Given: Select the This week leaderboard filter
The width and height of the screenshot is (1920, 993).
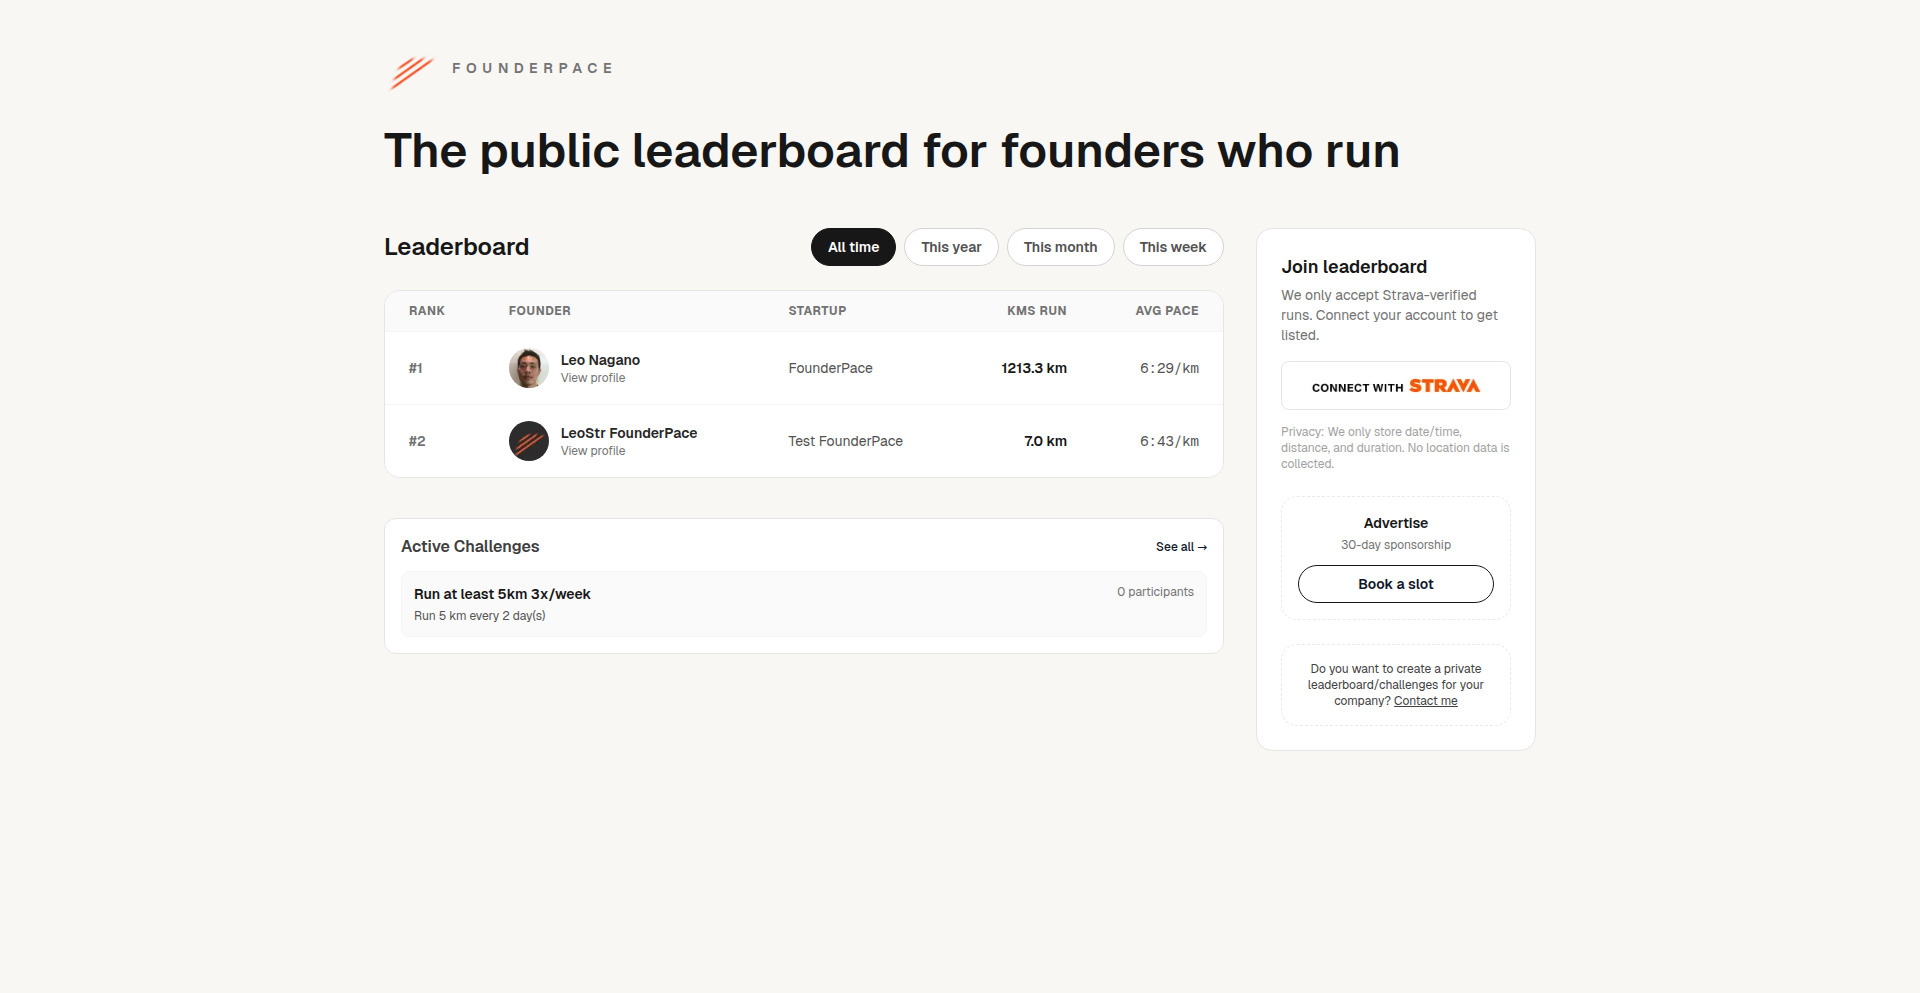Looking at the screenshot, I should 1172,247.
